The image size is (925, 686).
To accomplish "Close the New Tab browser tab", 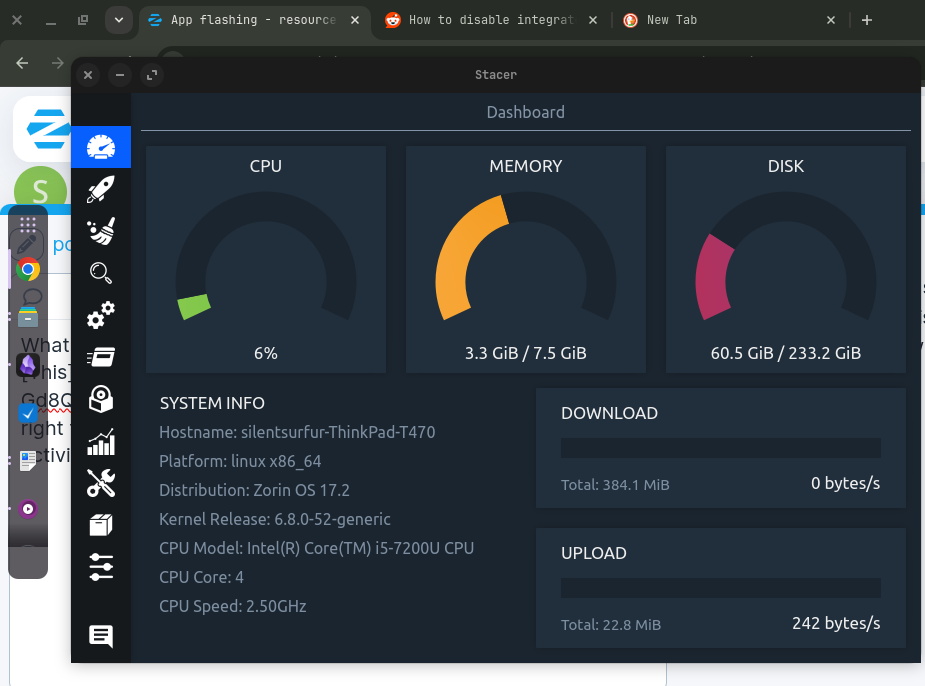I will tap(831, 20).
